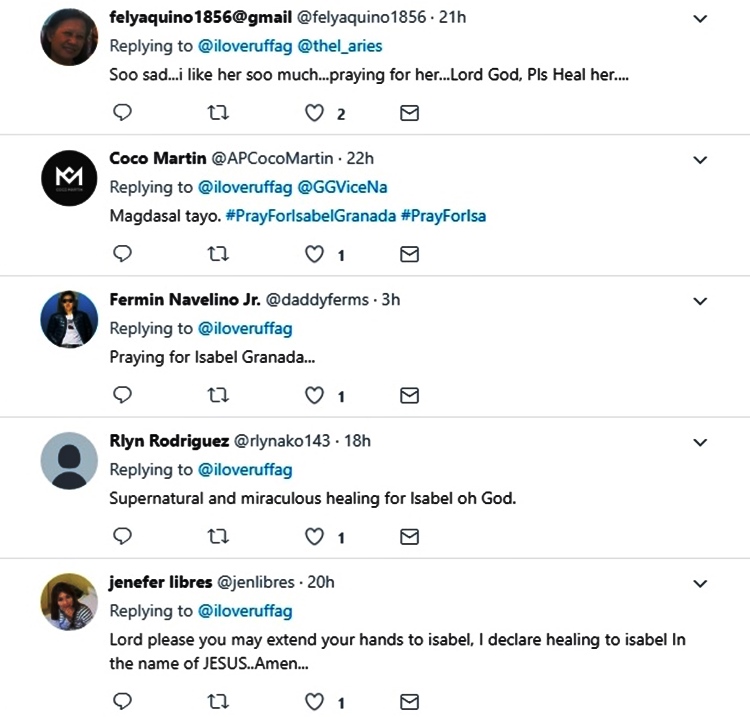Open the dropdown on Rlyn Rodriguez's tweet

coord(700,442)
